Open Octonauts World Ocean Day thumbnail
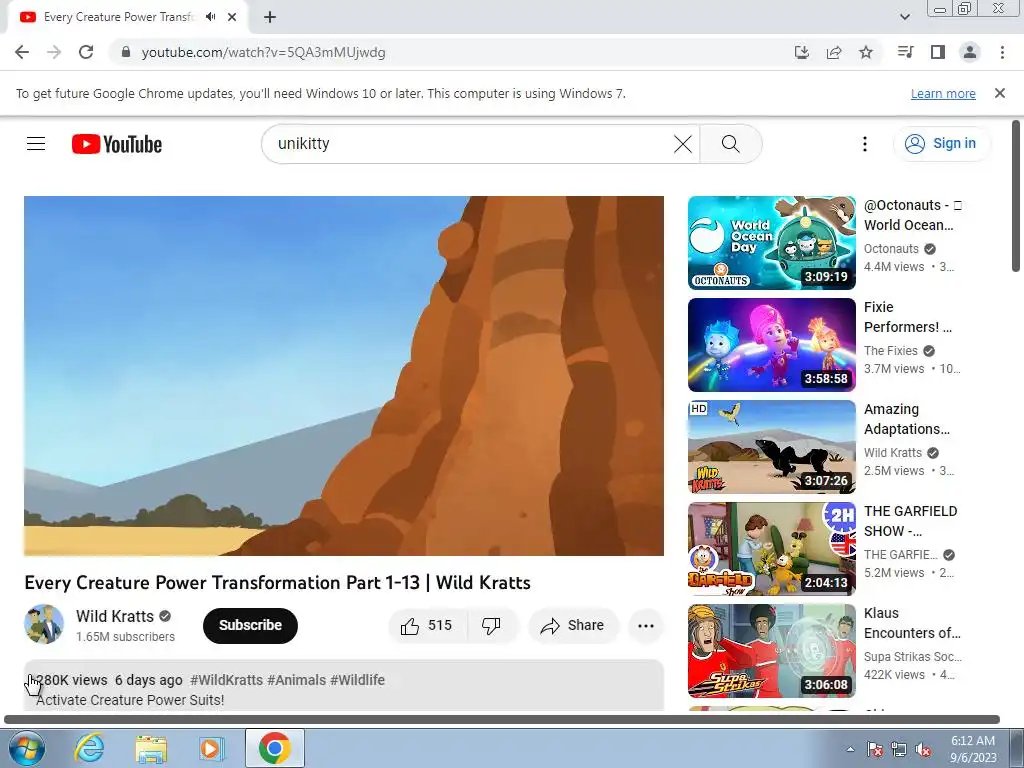The width and height of the screenshot is (1024, 768). pyautogui.click(x=771, y=242)
